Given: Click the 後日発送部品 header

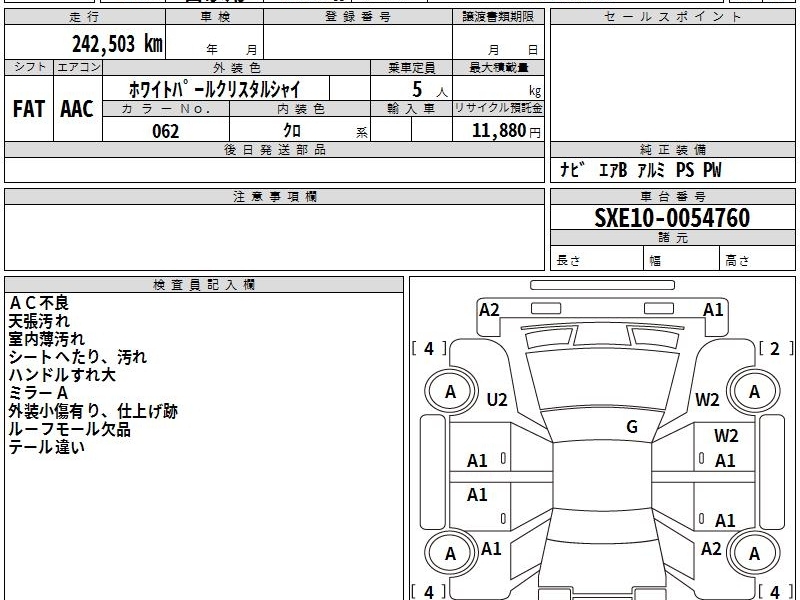Looking at the screenshot, I should tap(274, 149).
